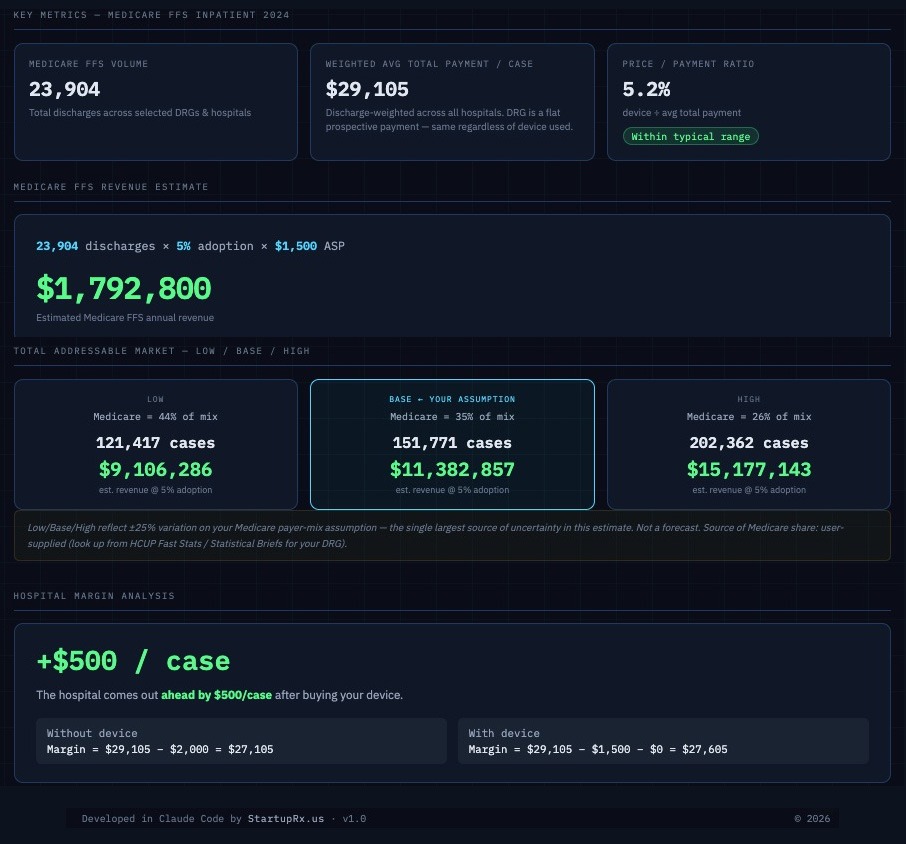Select the '+$500 / case' margin headline
The image size is (906, 844).
133,661
